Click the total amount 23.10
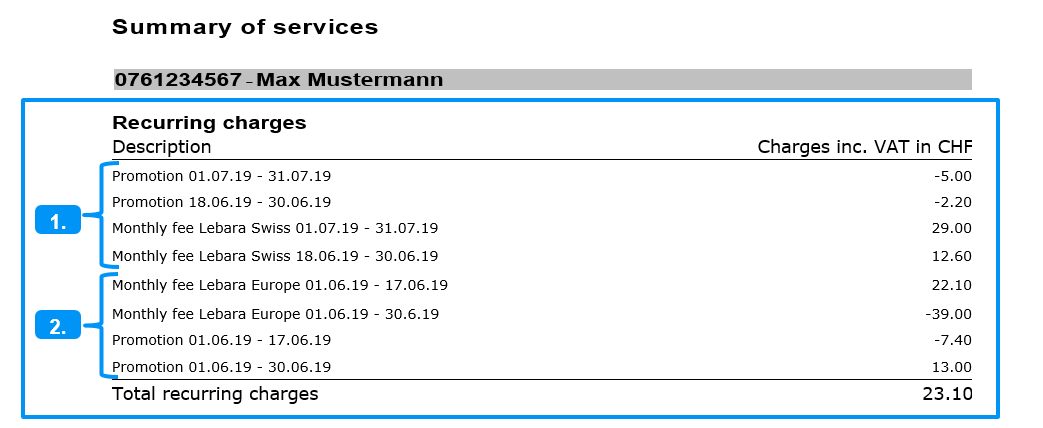 tap(947, 394)
